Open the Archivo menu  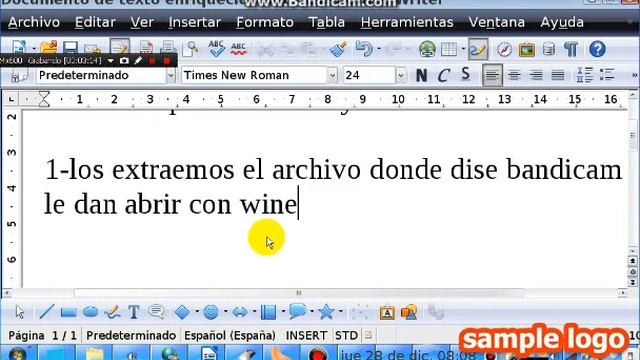tap(34, 22)
